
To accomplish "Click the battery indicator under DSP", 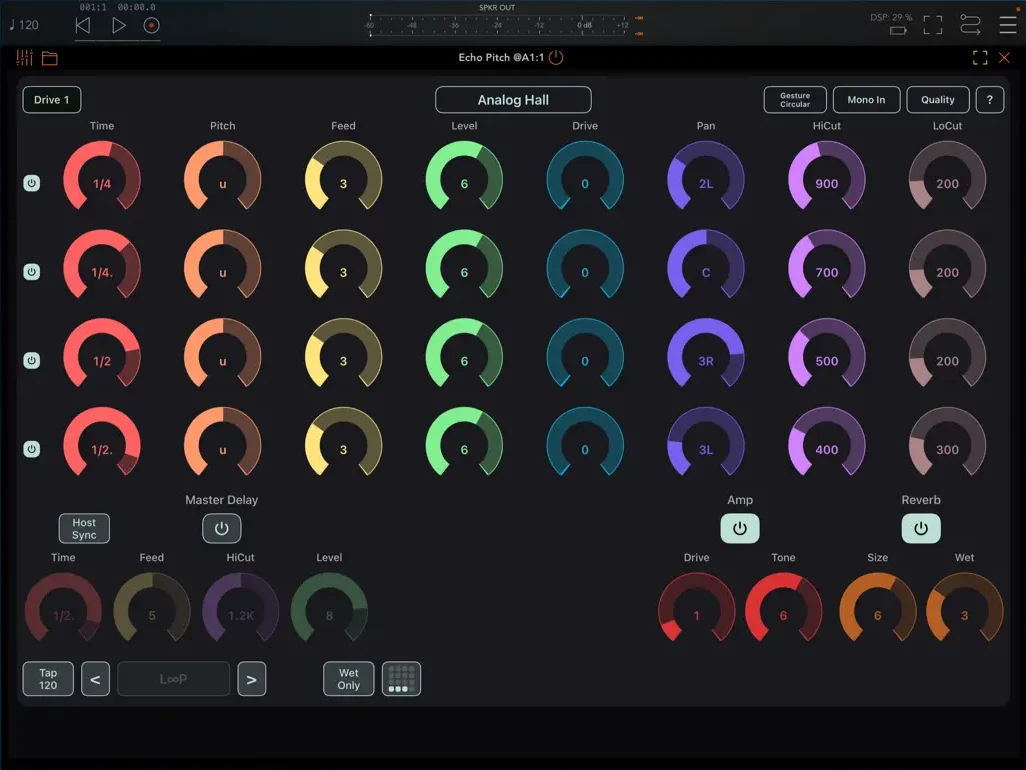I will coord(898,30).
